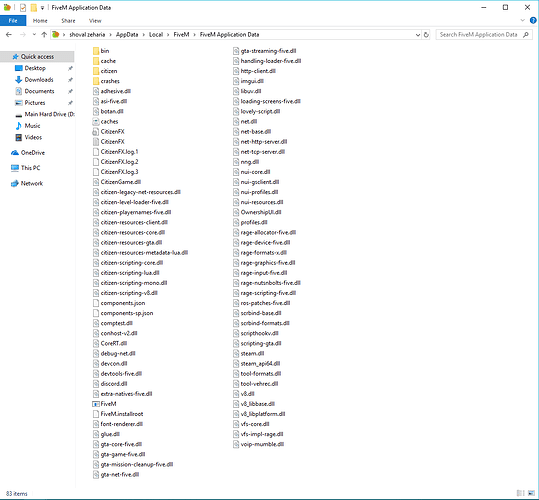The height and width of the screenshot is (500, 539).
Task: Select the FiveM.installroot file
Action: pyautogui.click(x=118, y=414)
